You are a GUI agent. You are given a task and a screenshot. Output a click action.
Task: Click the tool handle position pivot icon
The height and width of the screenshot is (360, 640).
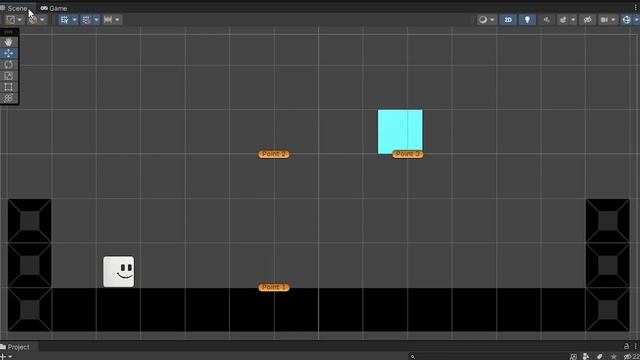[10, 20]
